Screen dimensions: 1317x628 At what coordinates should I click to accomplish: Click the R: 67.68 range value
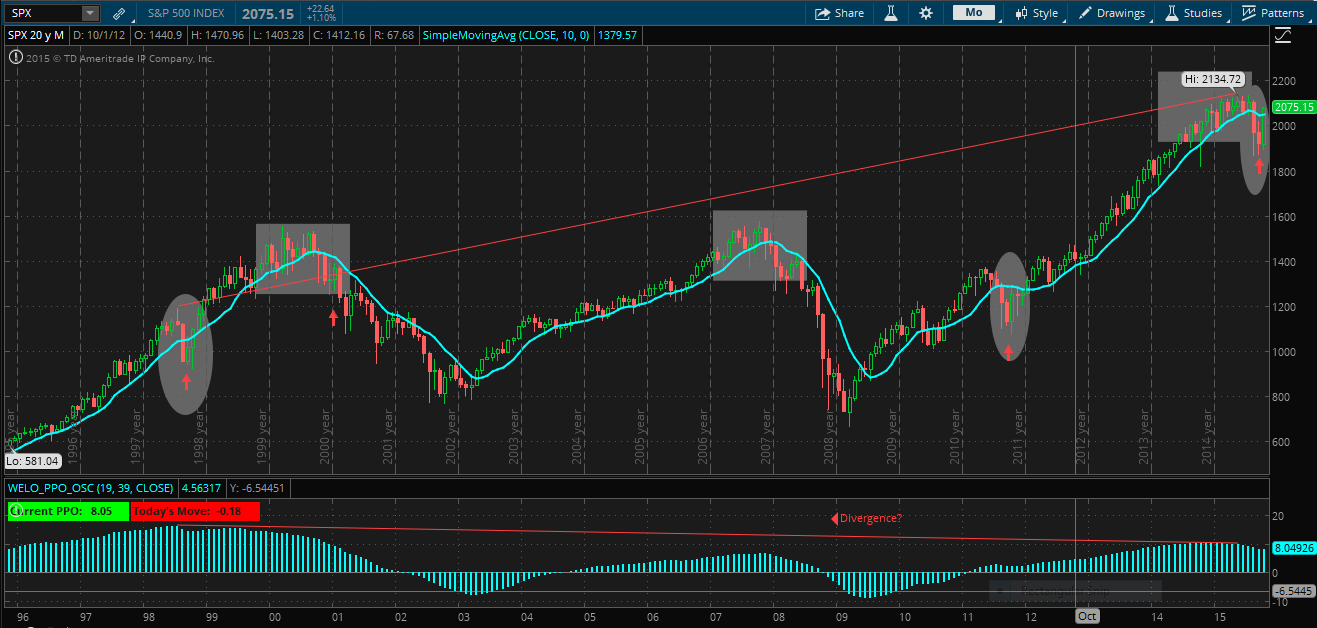click(x=394, y=35)
